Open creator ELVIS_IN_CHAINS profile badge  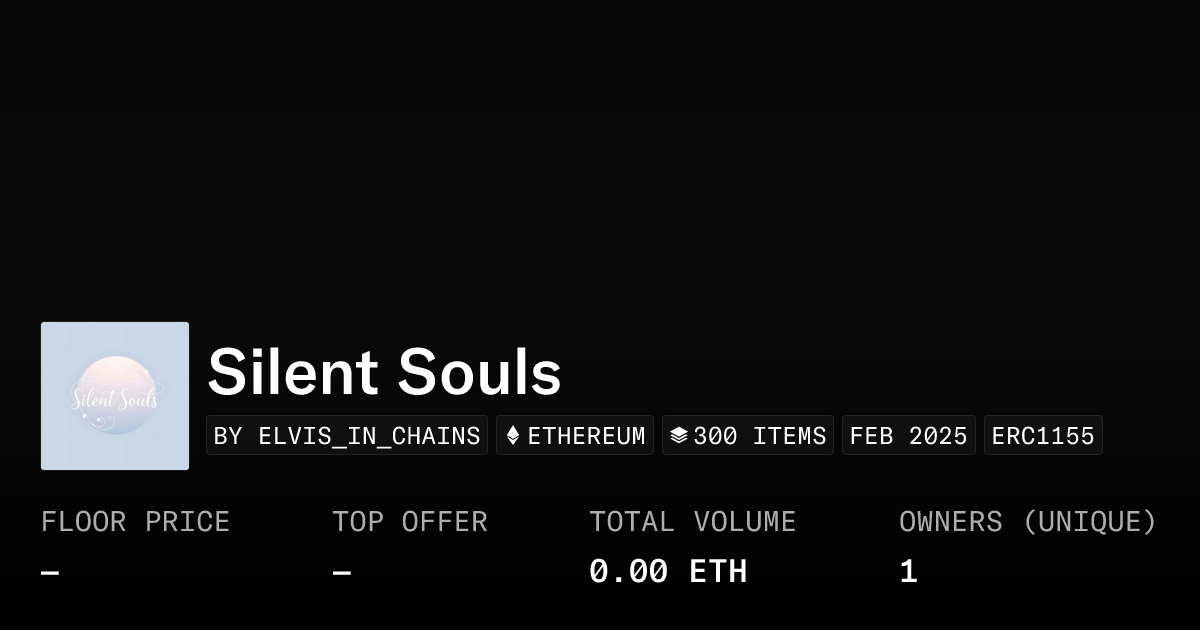click(347, 436)
